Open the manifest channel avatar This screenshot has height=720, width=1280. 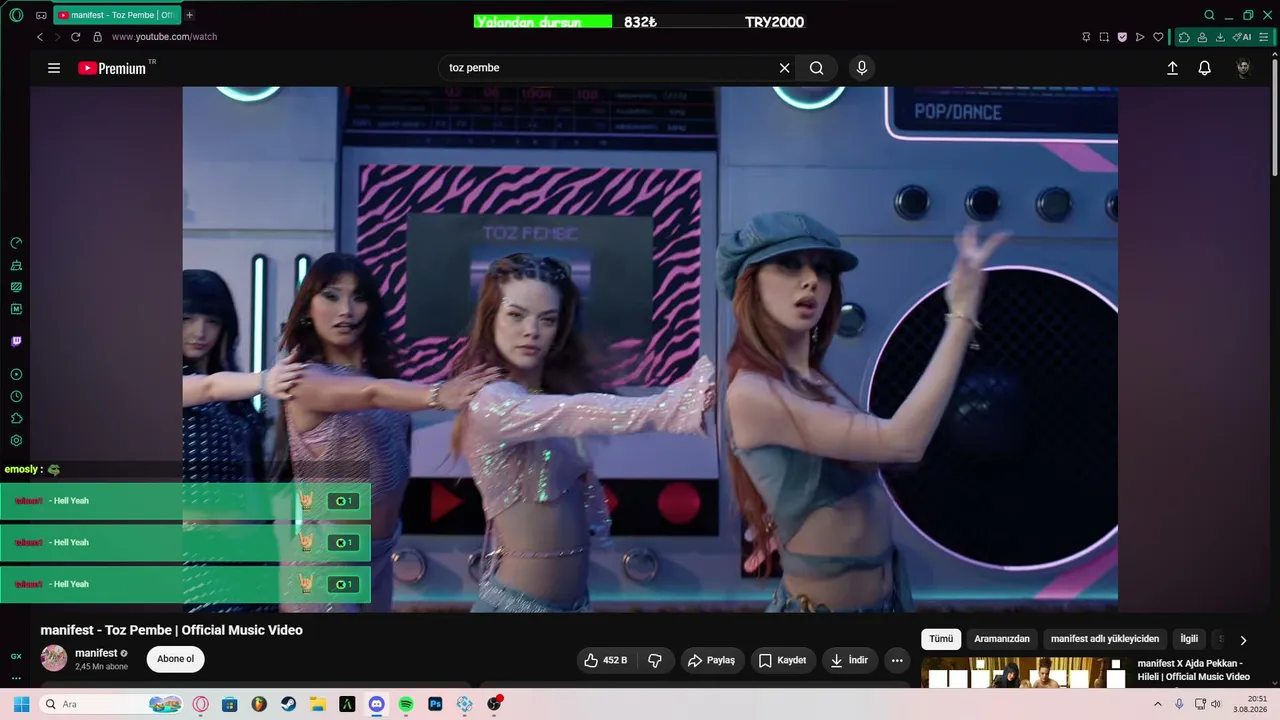(54, 658)
